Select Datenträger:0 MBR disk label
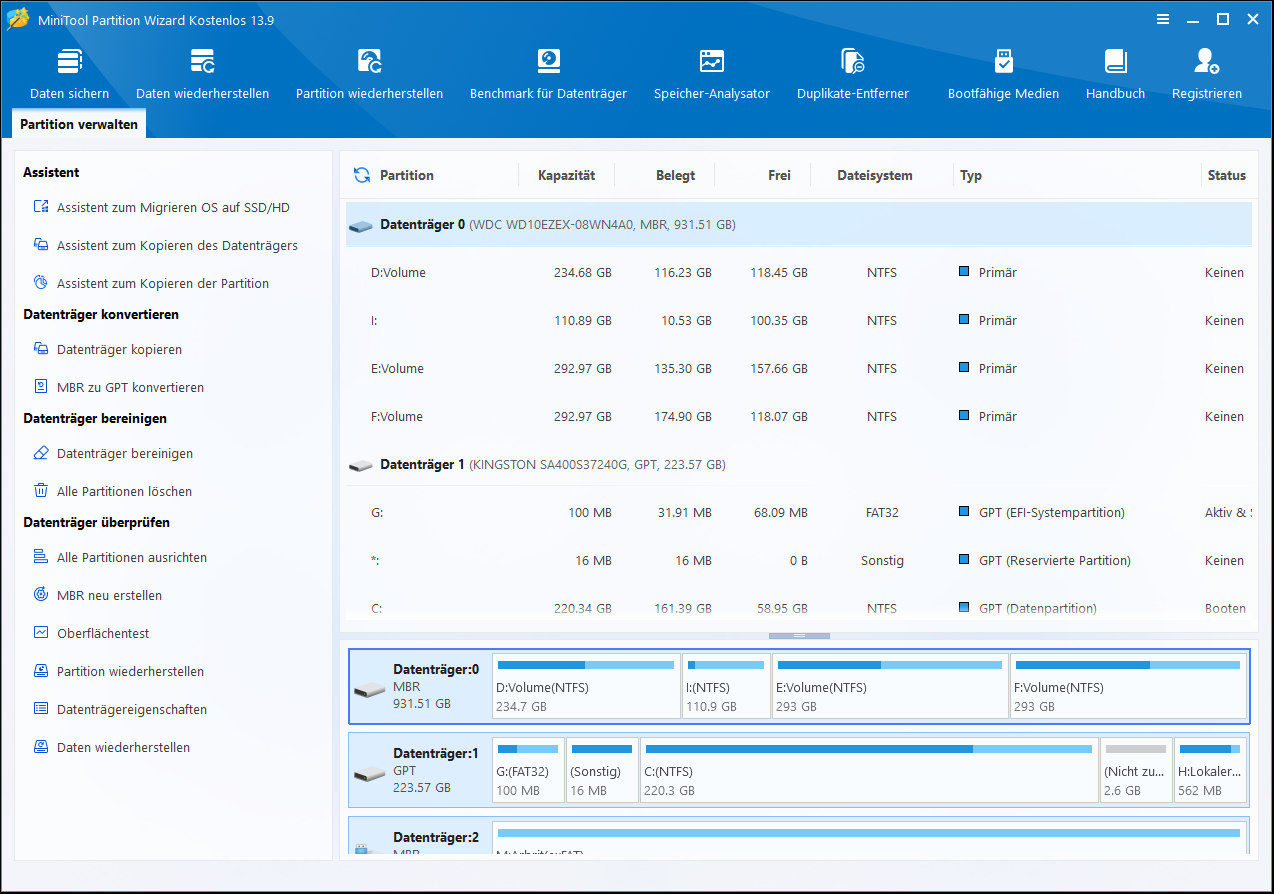 pyautogui.click(x=420, y=686)
